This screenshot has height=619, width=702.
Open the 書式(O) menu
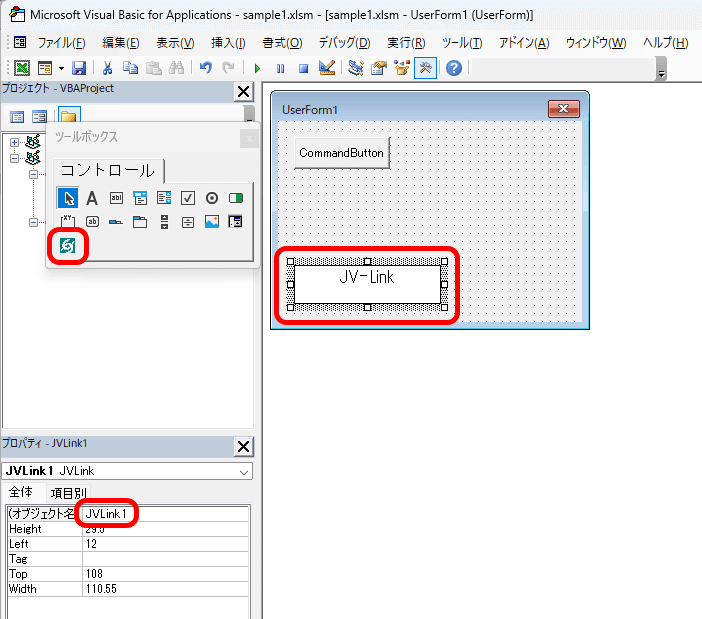(282, 43)
